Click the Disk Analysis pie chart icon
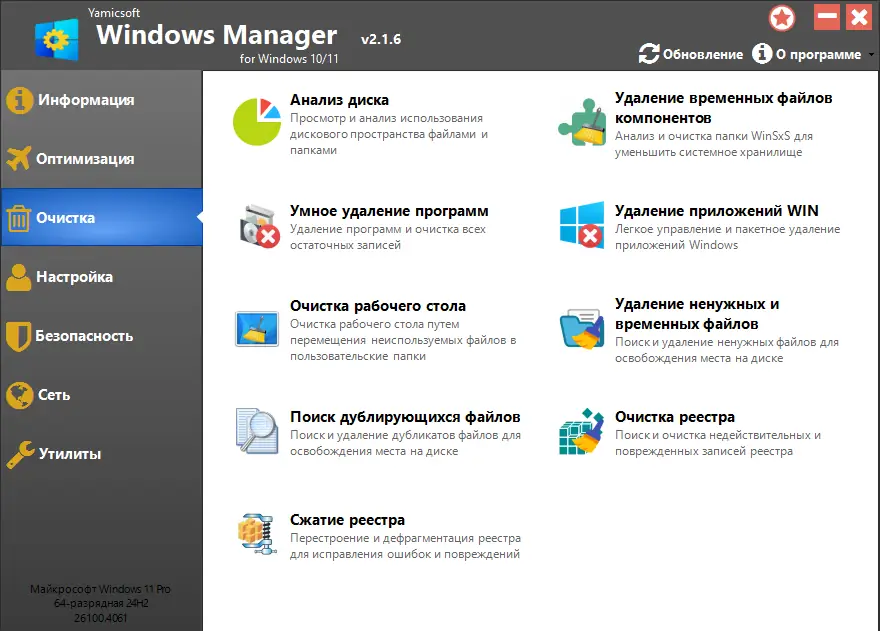The width and height of the screenshot is (880, 631). point(256,122)
